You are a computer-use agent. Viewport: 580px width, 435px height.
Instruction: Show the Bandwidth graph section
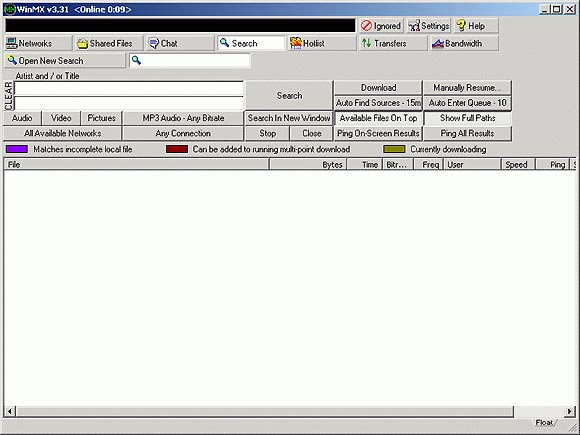(x=464, y=43)
